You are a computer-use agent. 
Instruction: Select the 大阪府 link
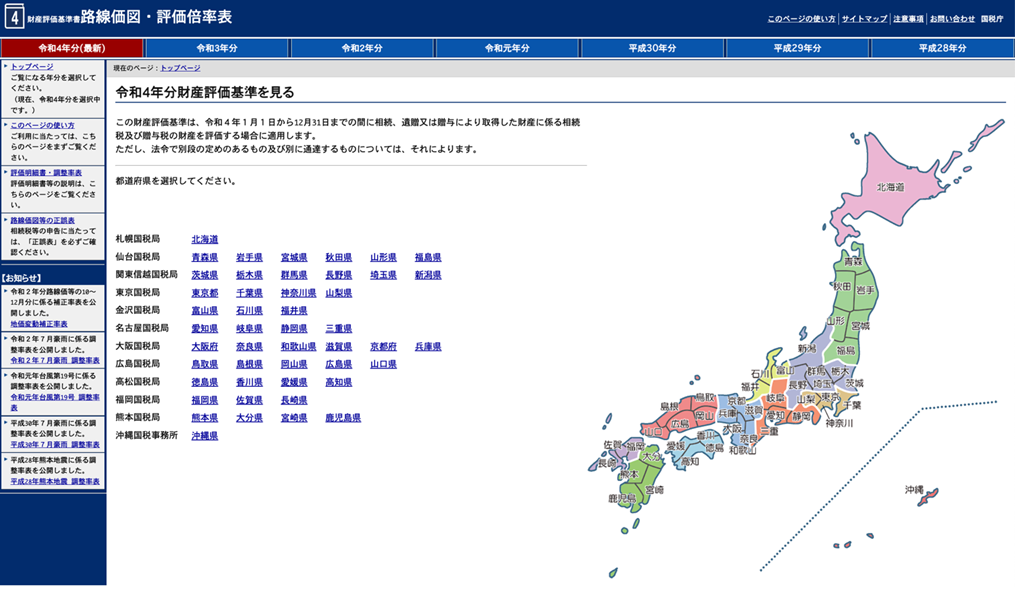[205, 347]
